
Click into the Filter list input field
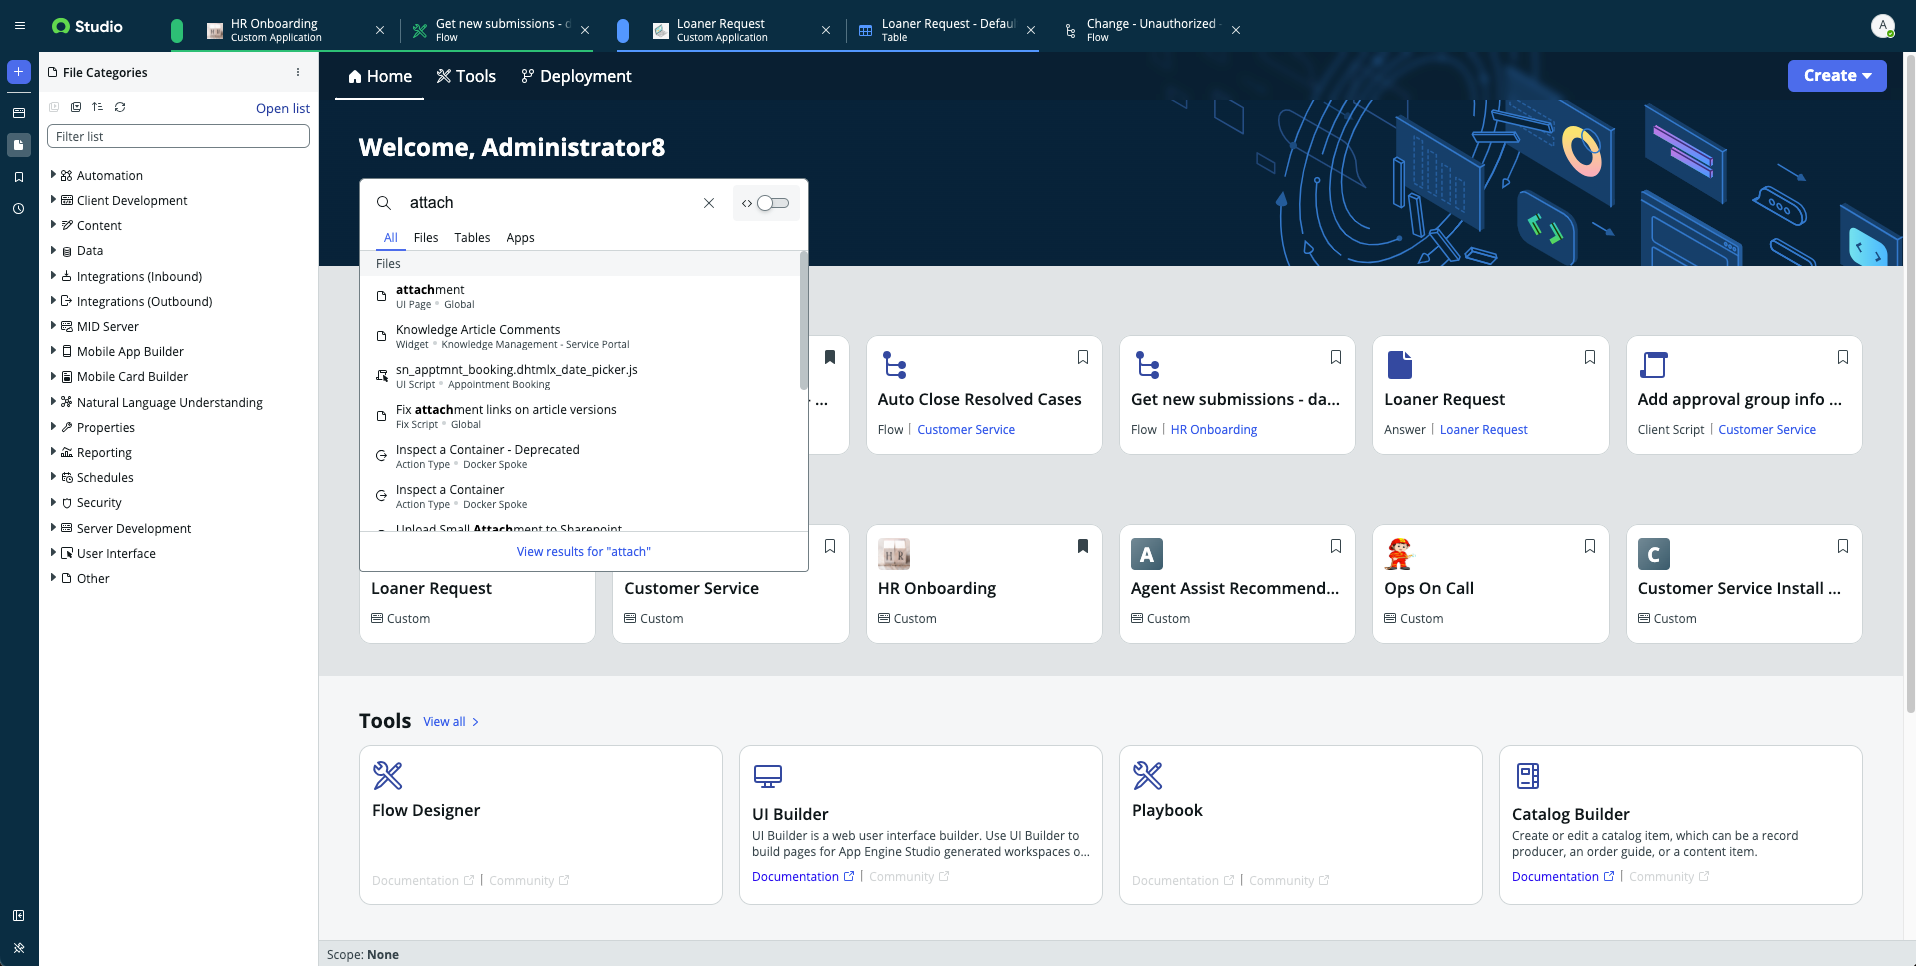178,137
